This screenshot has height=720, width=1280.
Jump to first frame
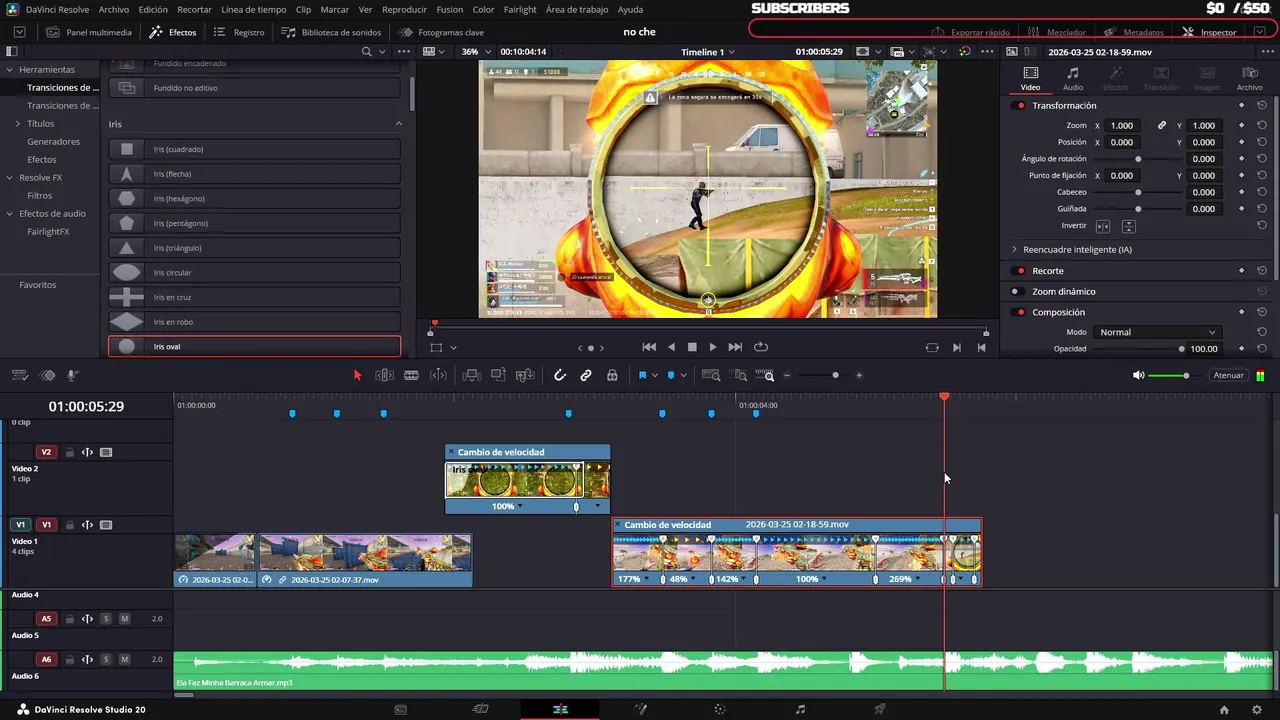pyautogui.click(x=649, y=347)
